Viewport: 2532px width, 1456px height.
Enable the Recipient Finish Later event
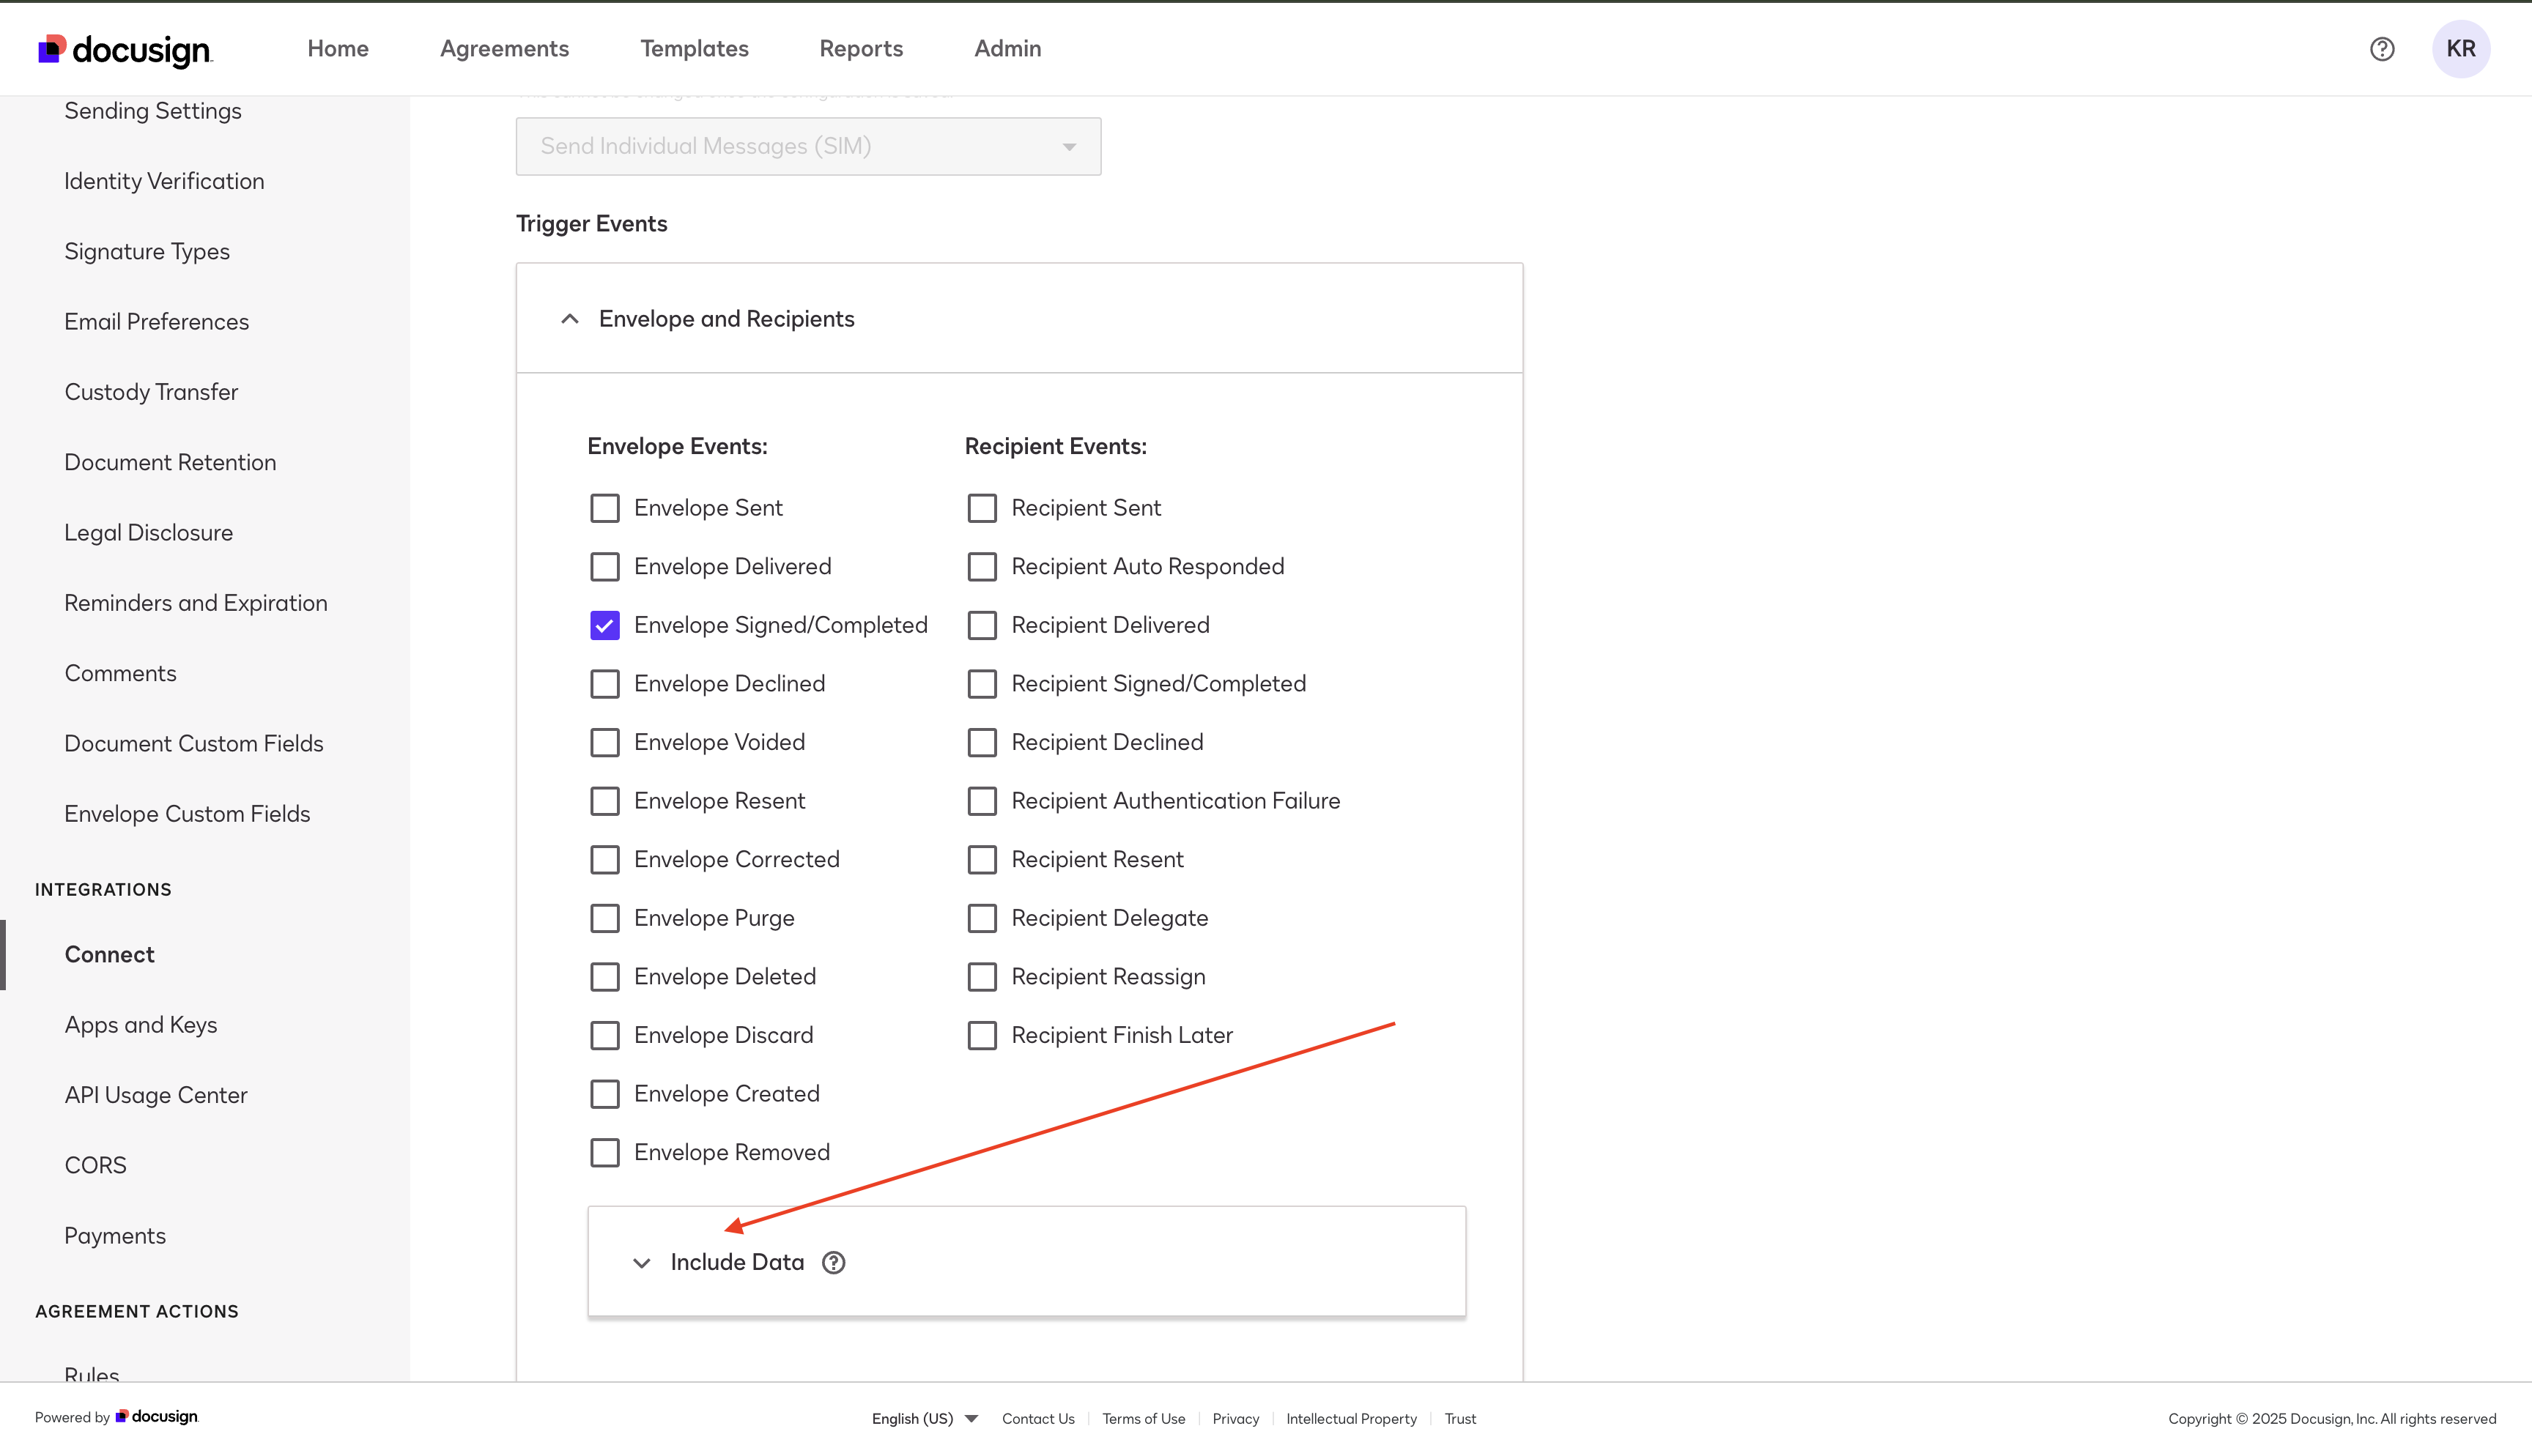coord(982,1035)
